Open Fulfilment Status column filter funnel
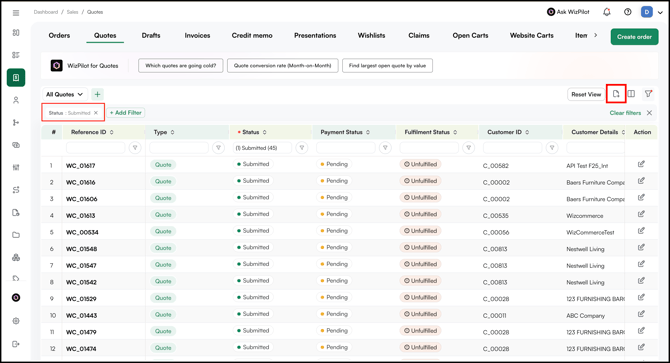This screenshot has width=670, height=363. (468, 148)
